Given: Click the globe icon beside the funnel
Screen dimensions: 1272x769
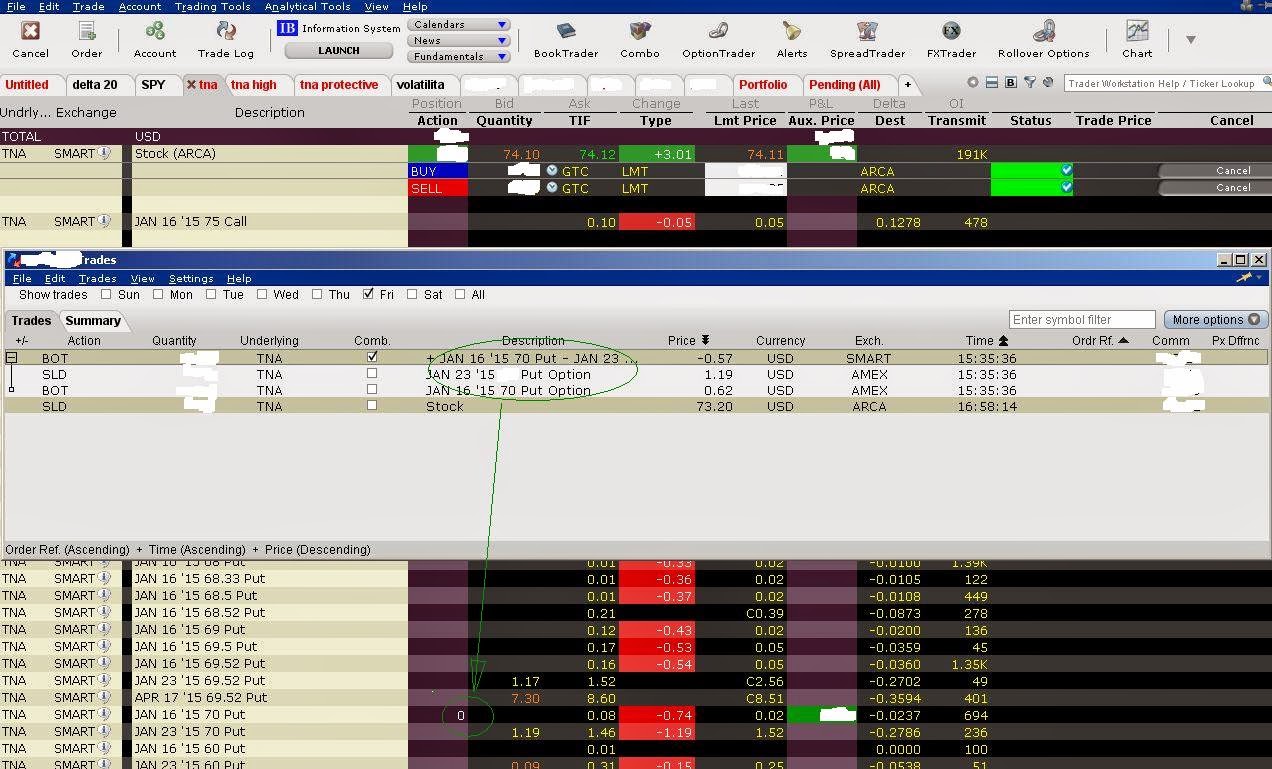Looking at the screenshot, I should (x=1047, y=83).
